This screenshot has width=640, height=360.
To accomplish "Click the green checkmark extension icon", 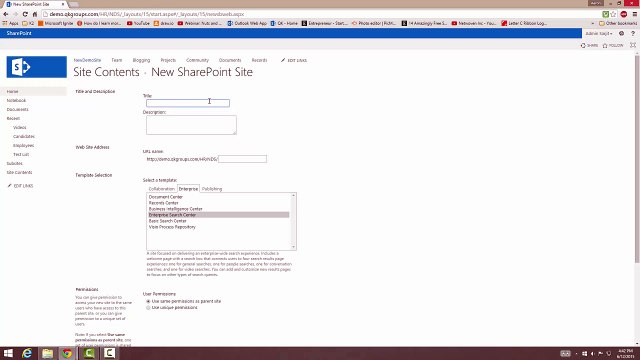I will (x=606, y=14).
